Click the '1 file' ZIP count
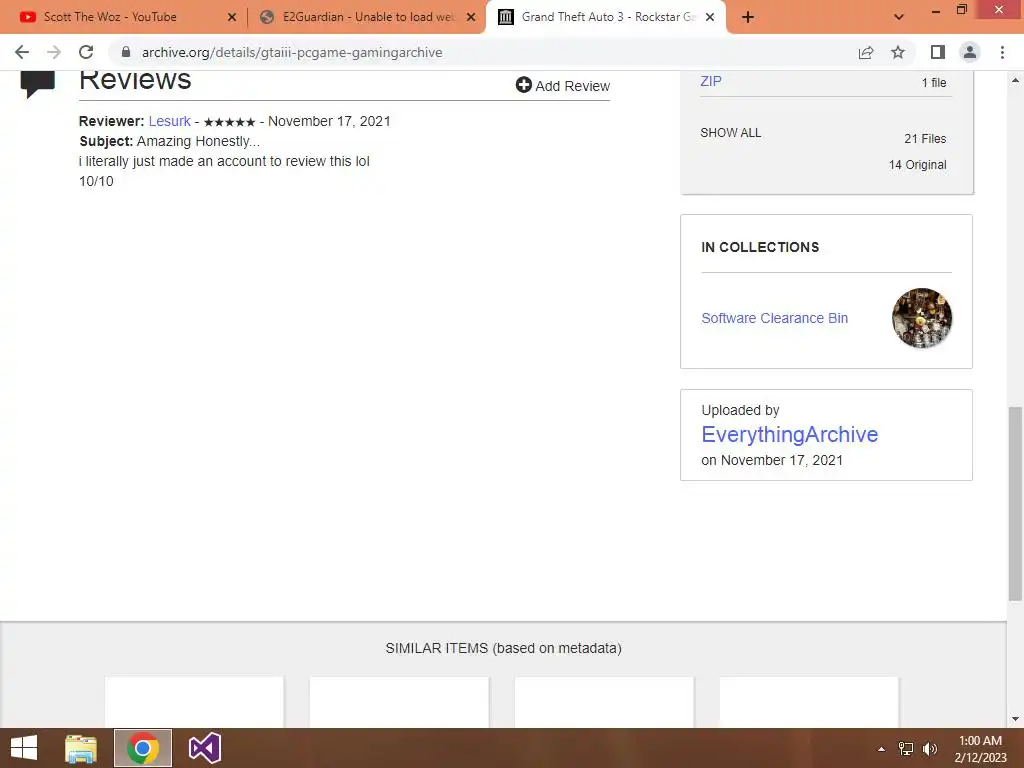Viewport: 1024px width, 768px height. 934,82
